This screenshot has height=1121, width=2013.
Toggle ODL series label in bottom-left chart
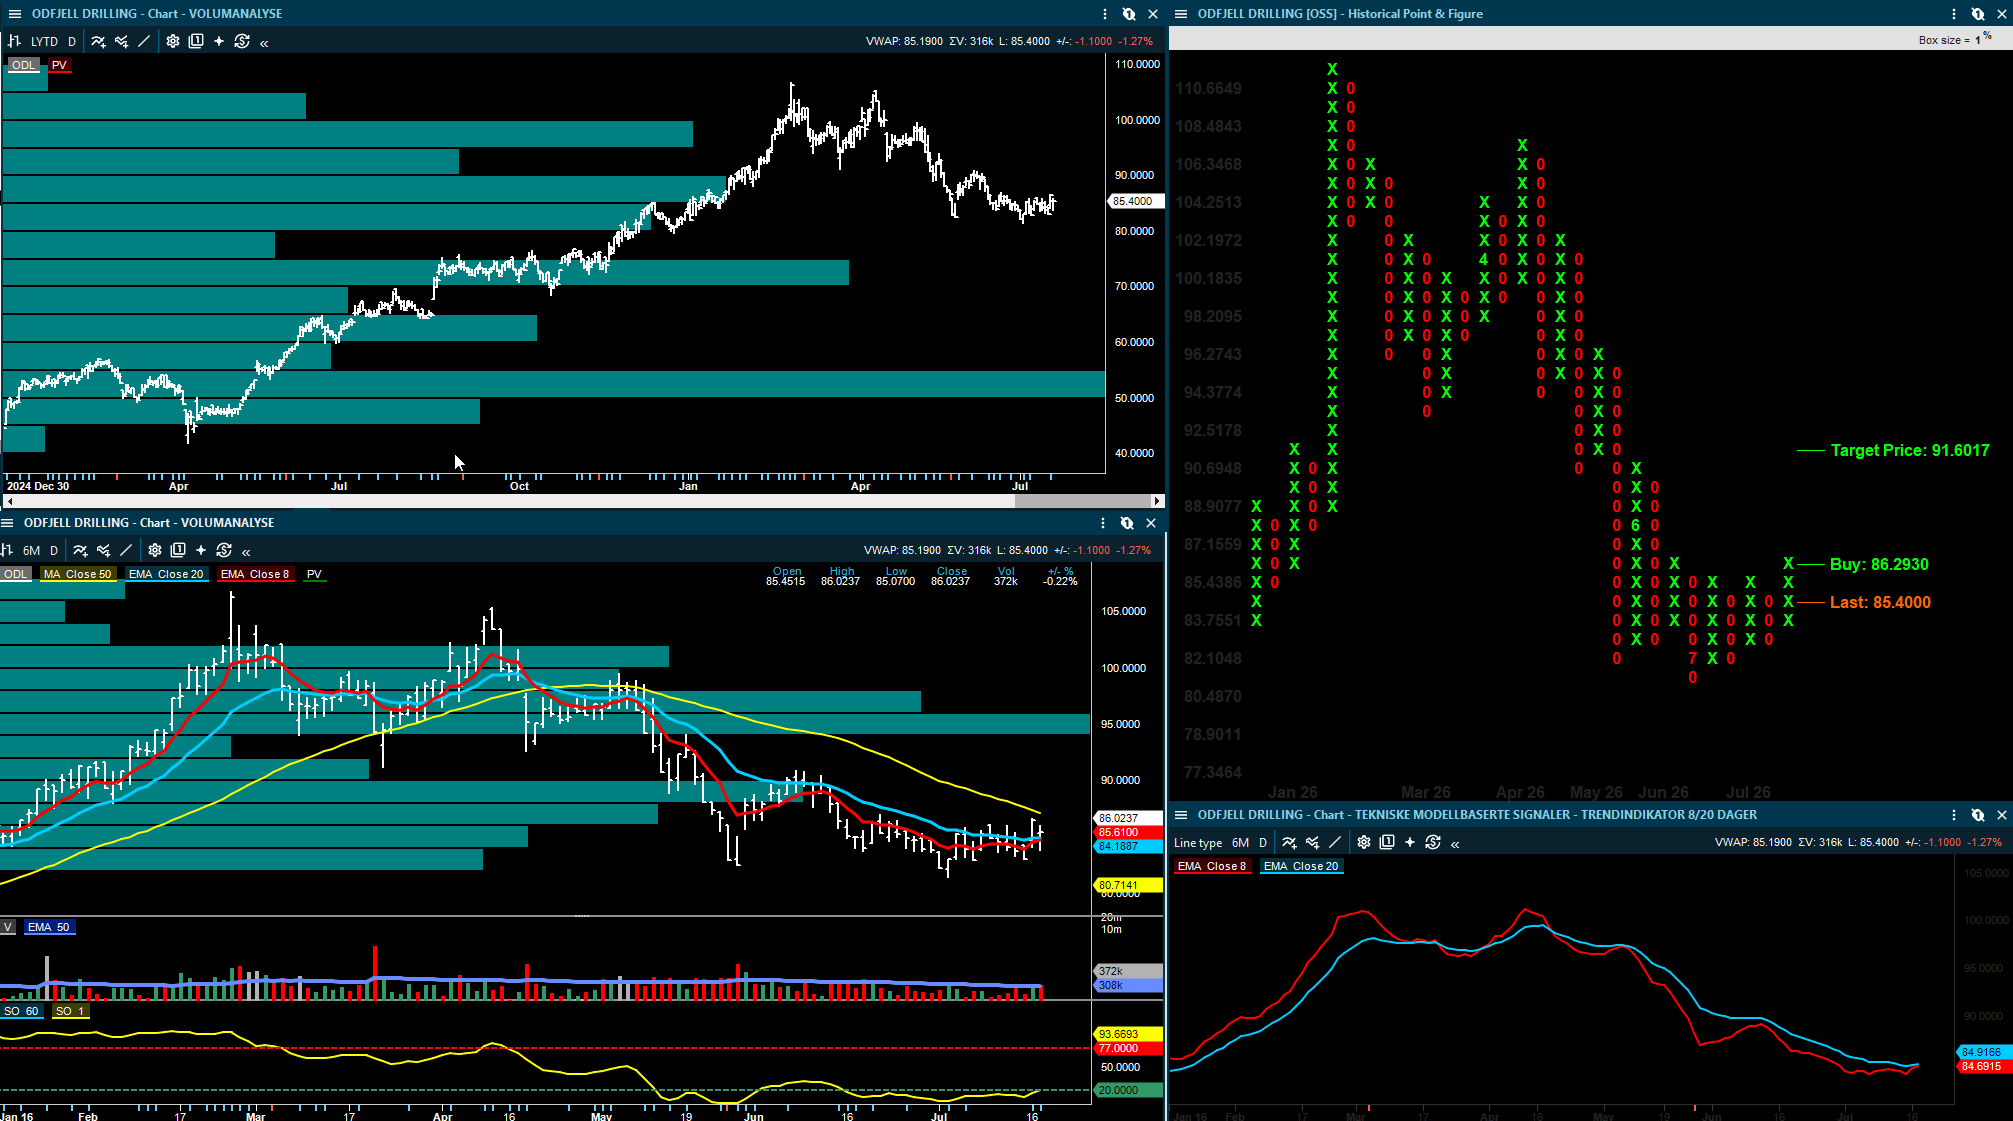[15, 574]
